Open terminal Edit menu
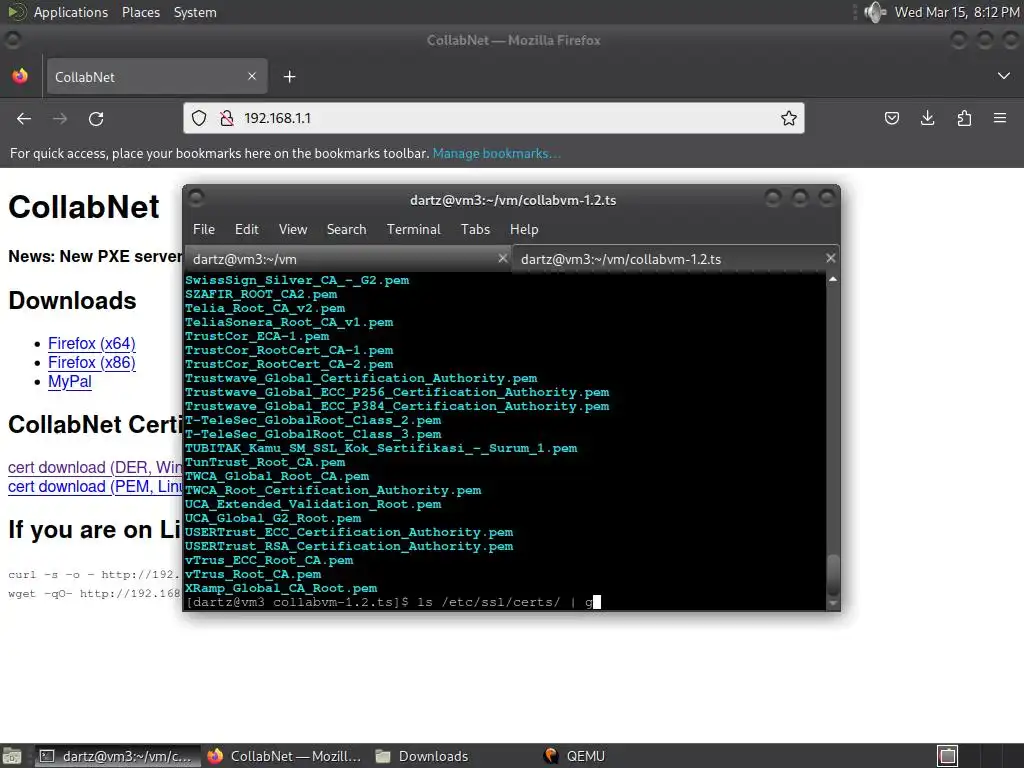Image resolution: width=1024 pixels, height=768 pixels. point(247,229)
